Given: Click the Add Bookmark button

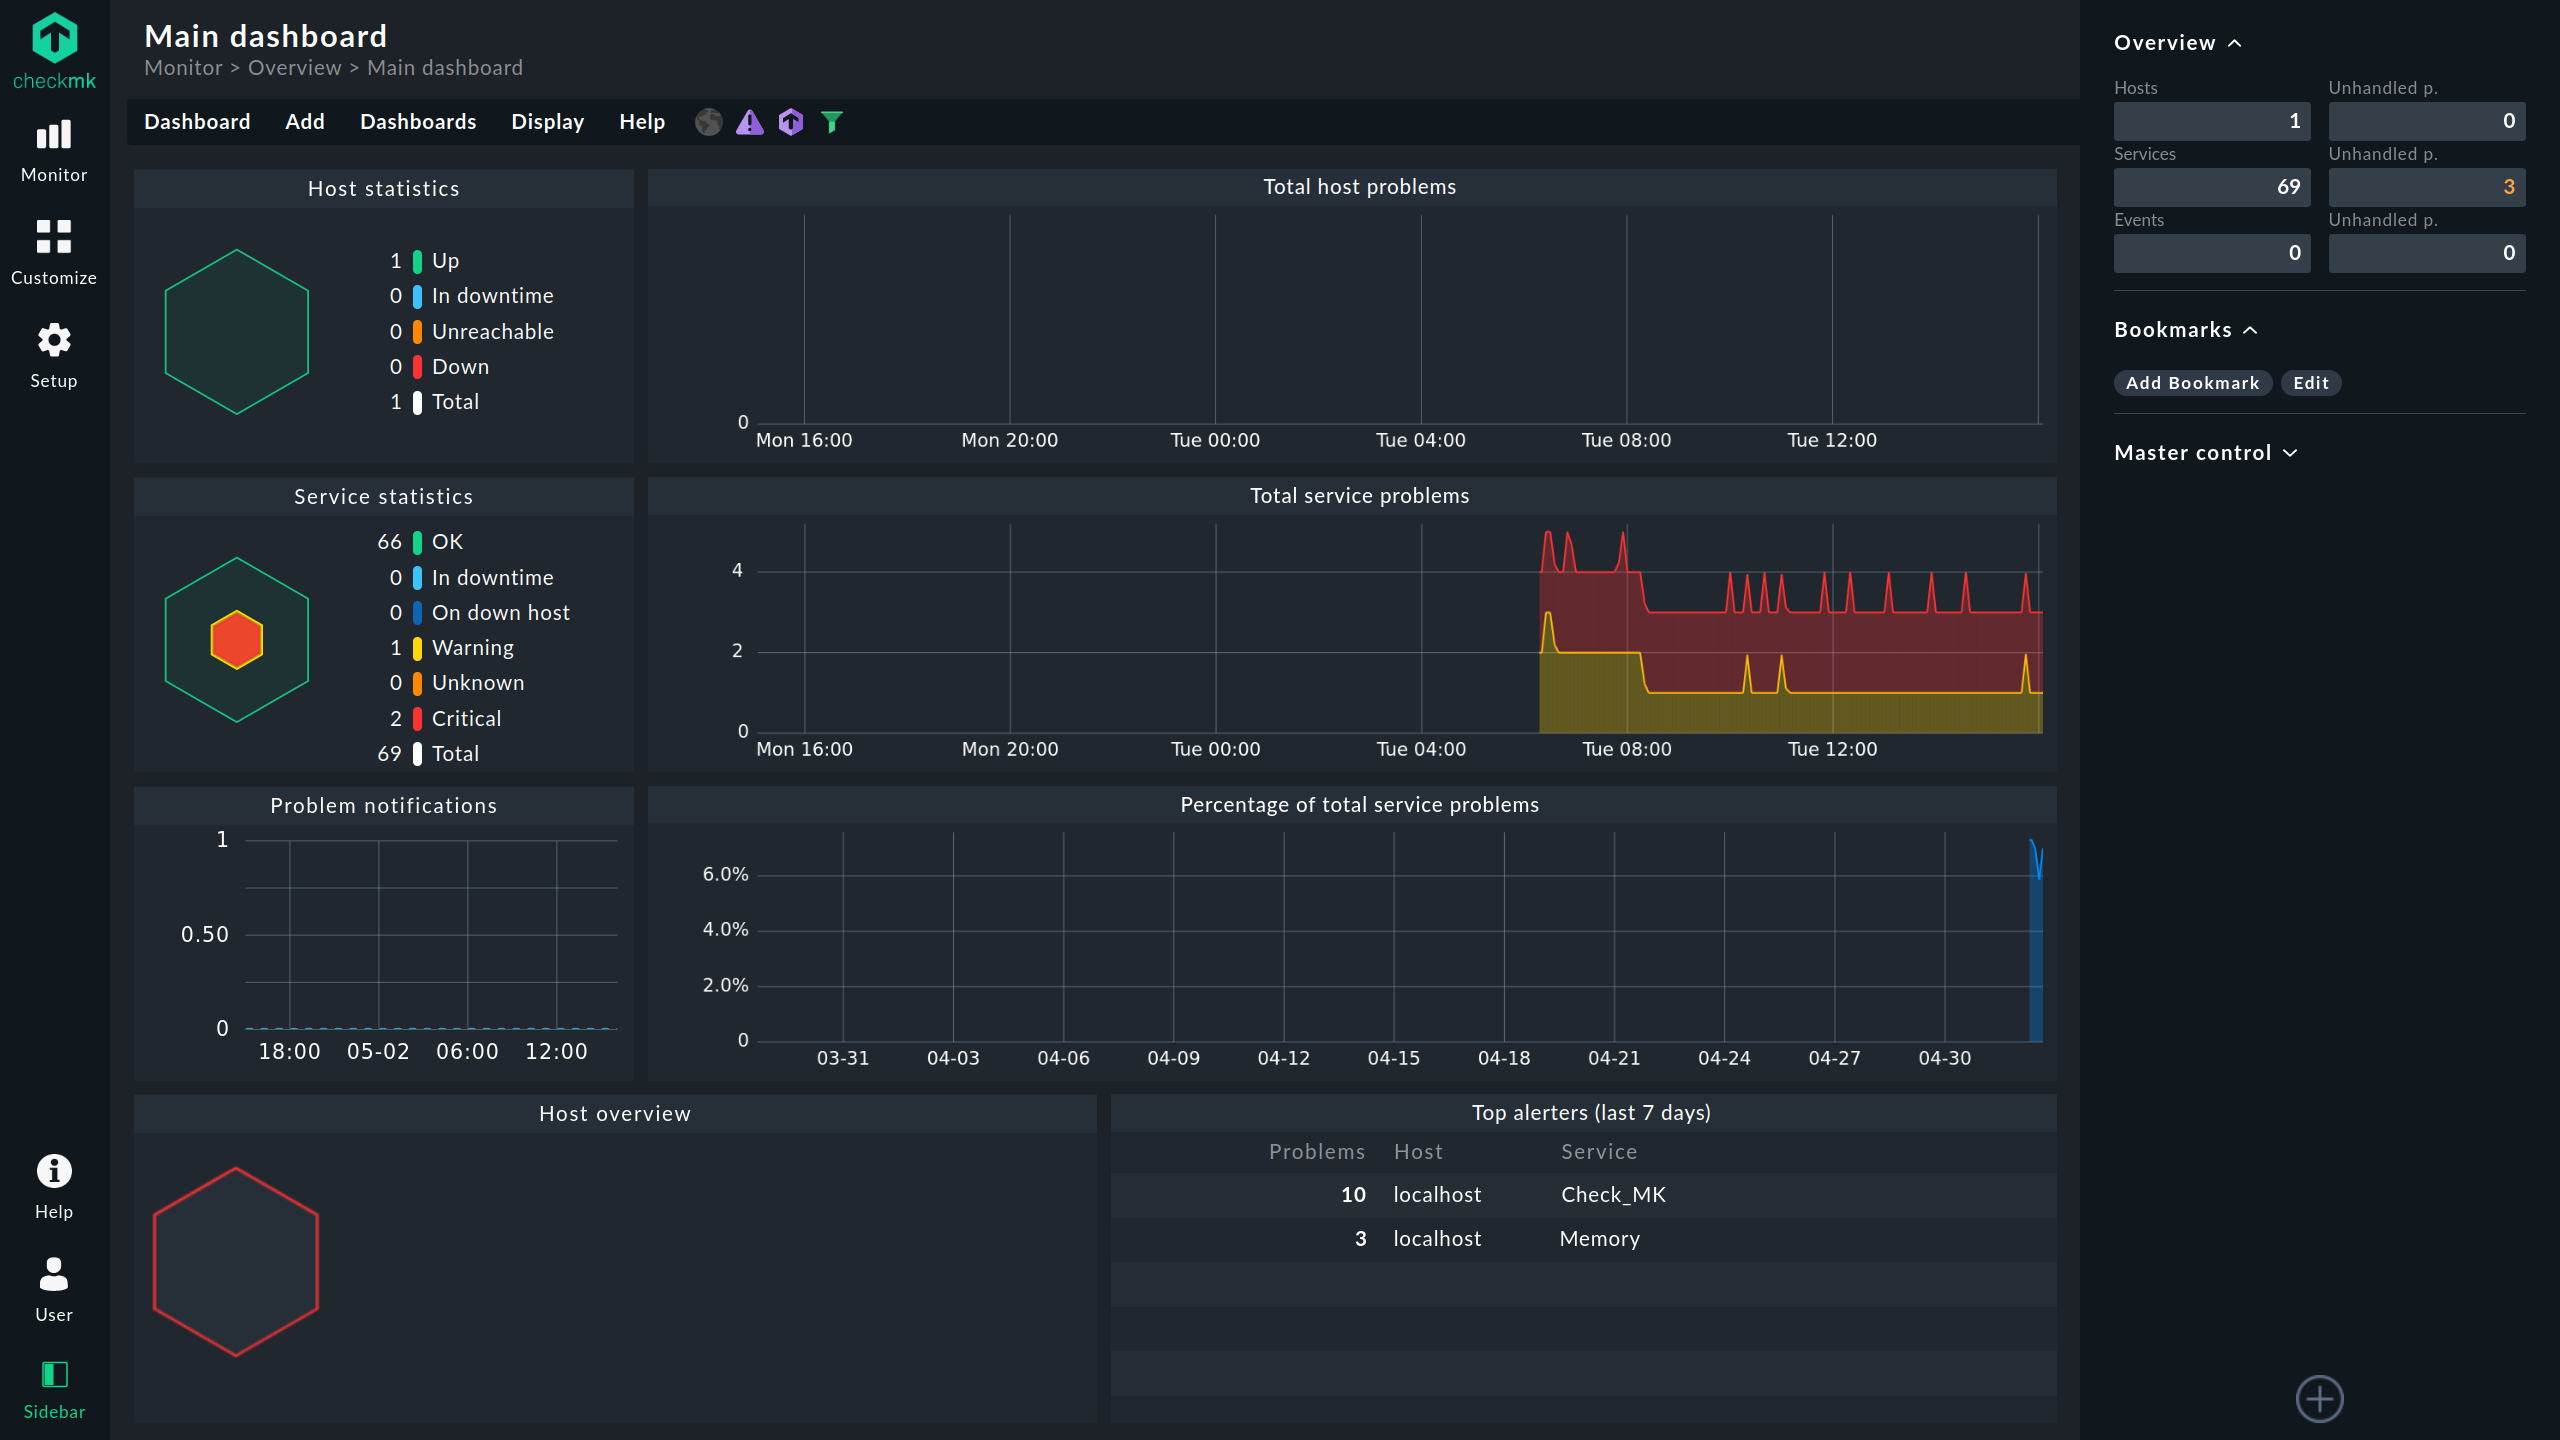Looking at the screenshot, I should tap(2193, 382).
